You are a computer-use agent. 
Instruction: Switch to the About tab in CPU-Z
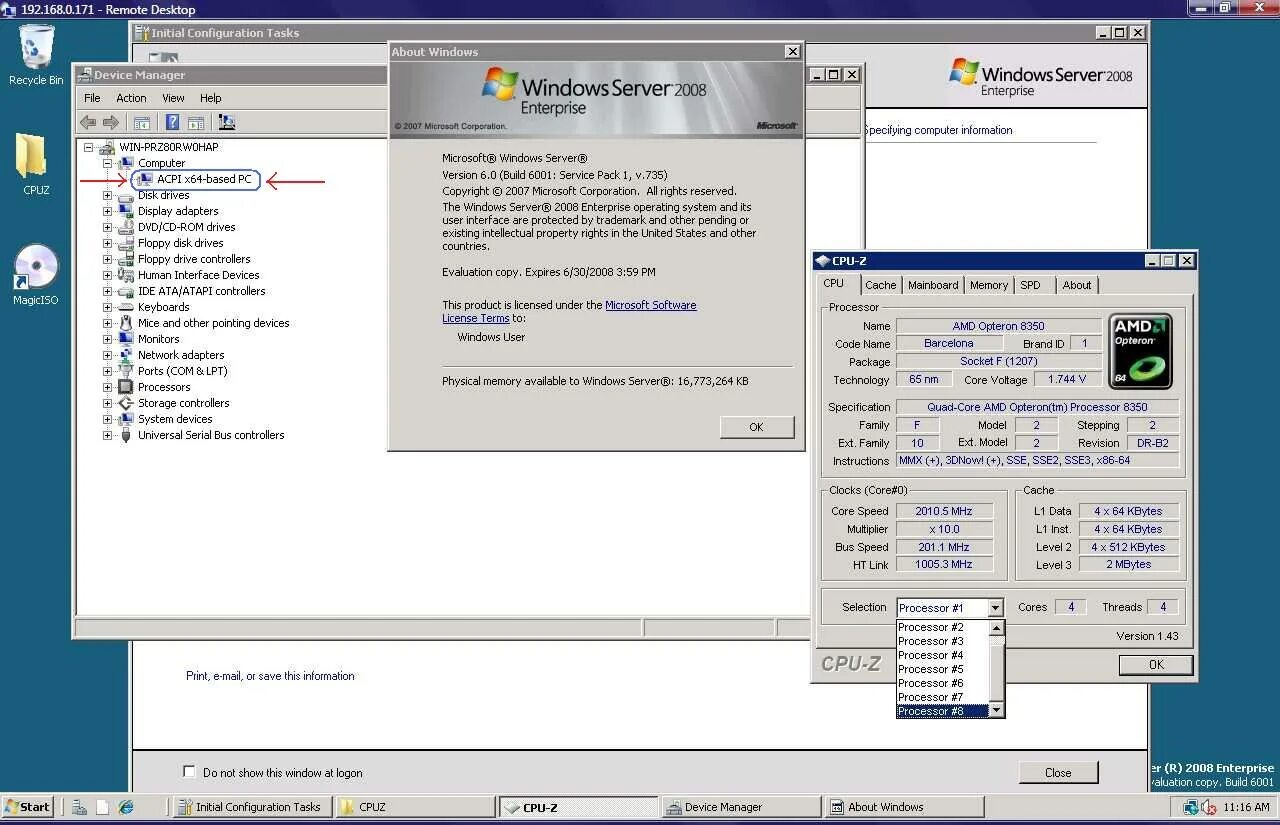pos(1077,285)
